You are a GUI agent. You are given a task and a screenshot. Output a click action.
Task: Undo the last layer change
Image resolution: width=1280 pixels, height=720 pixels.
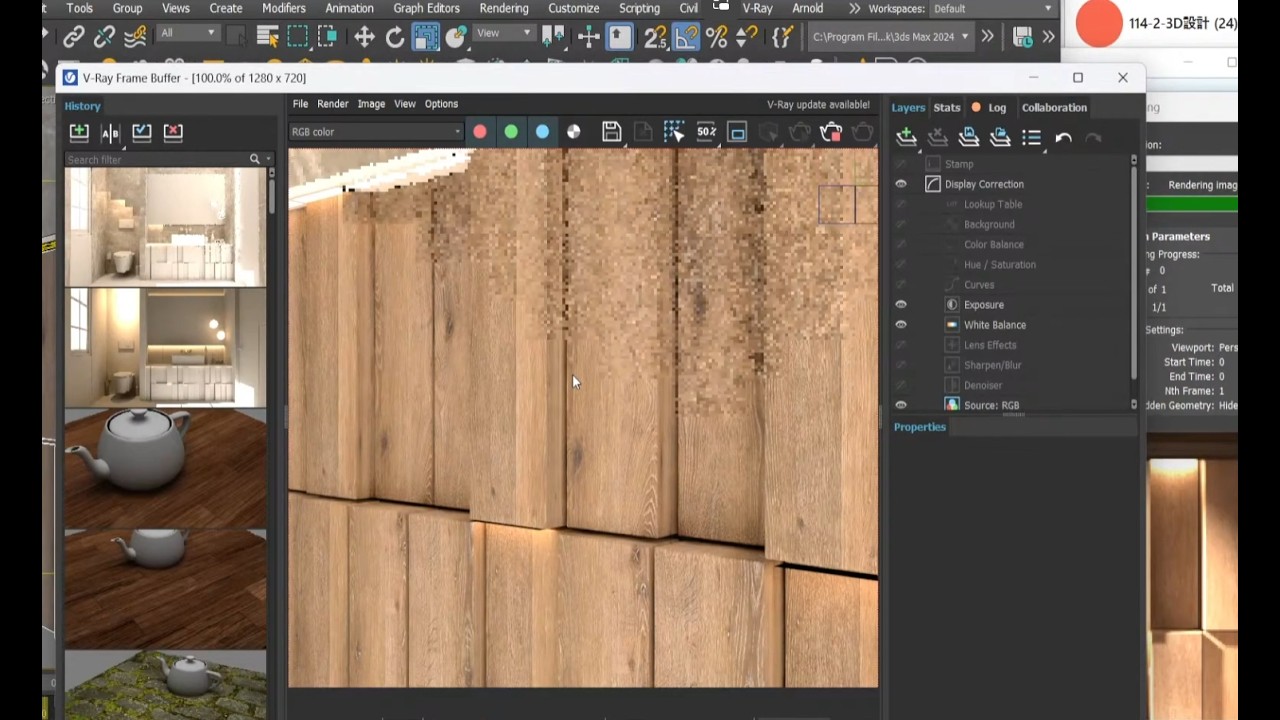pyautogui.click(x=1063, y=137)
